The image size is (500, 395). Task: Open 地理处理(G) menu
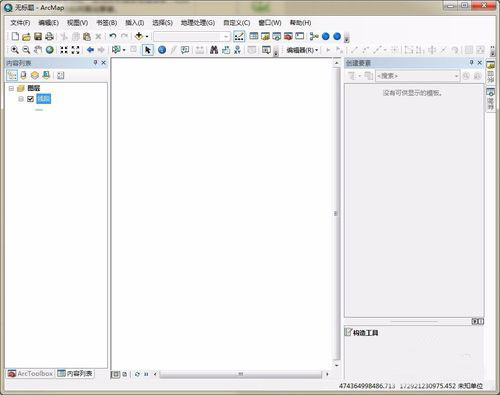coord(198,23)
